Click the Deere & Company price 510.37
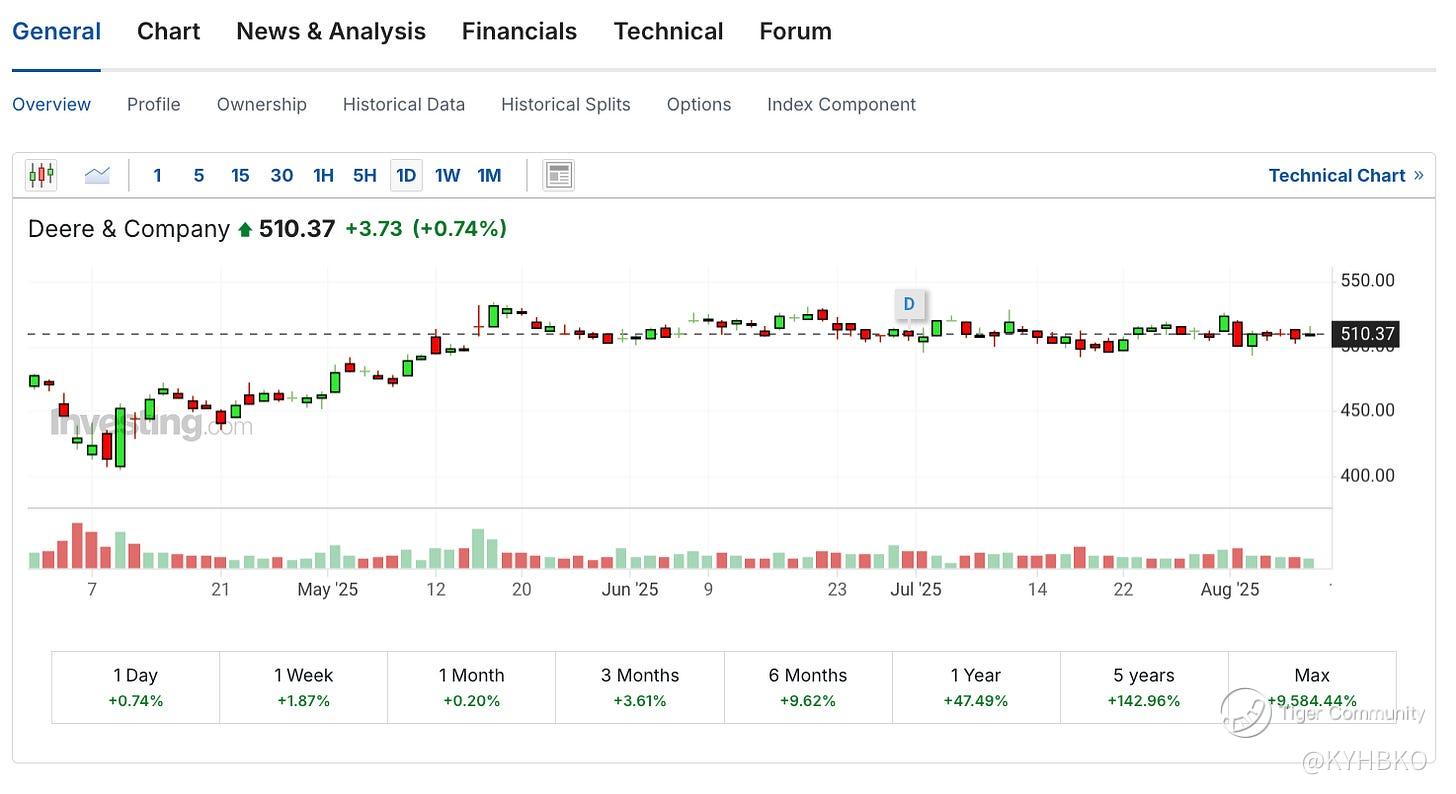 point(297,229)
